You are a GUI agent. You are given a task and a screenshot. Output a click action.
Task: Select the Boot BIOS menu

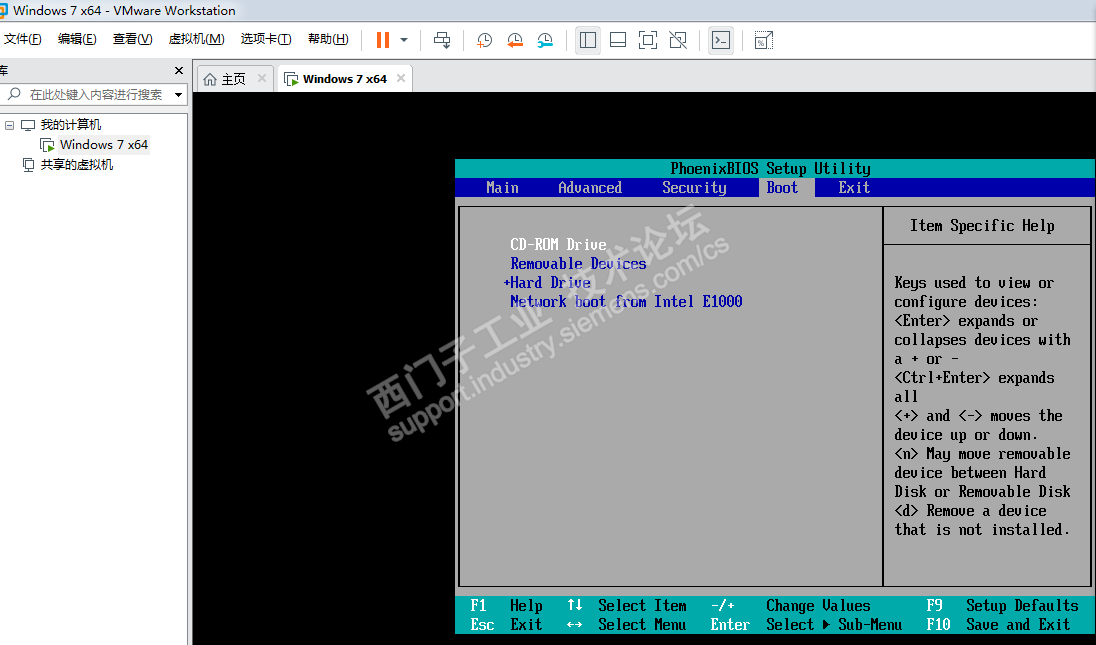(x=782, y=187)
